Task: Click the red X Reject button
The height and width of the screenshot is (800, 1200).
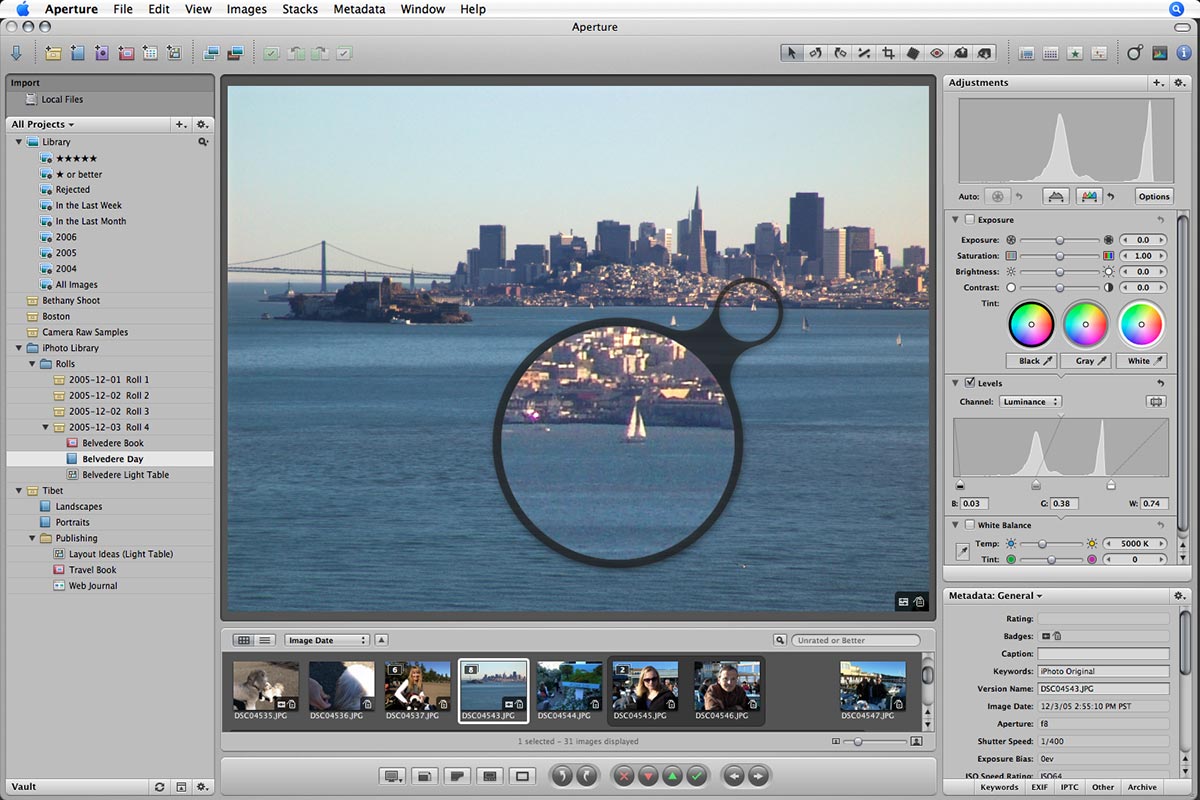Action: click(623, 775)
